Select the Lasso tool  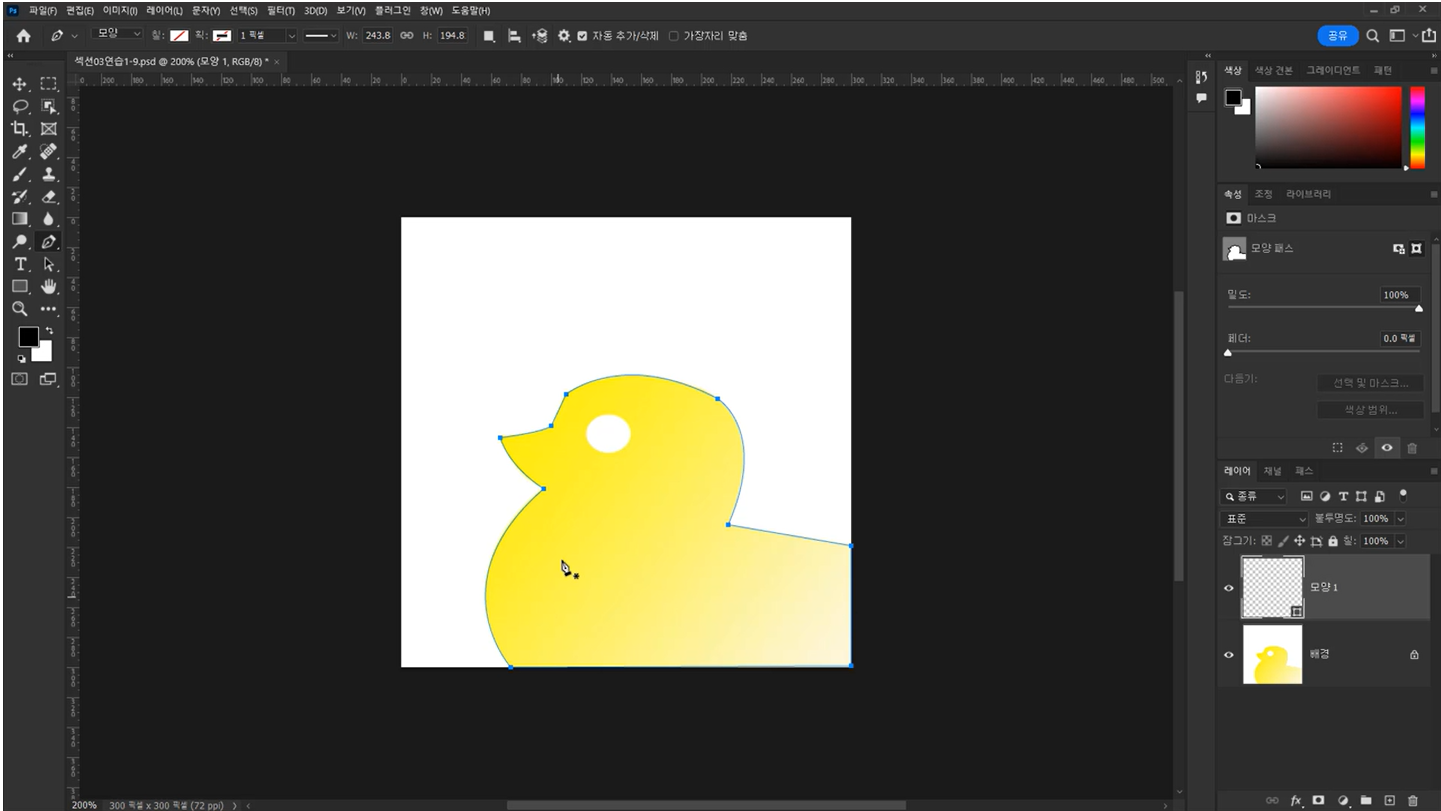point(20,107)
